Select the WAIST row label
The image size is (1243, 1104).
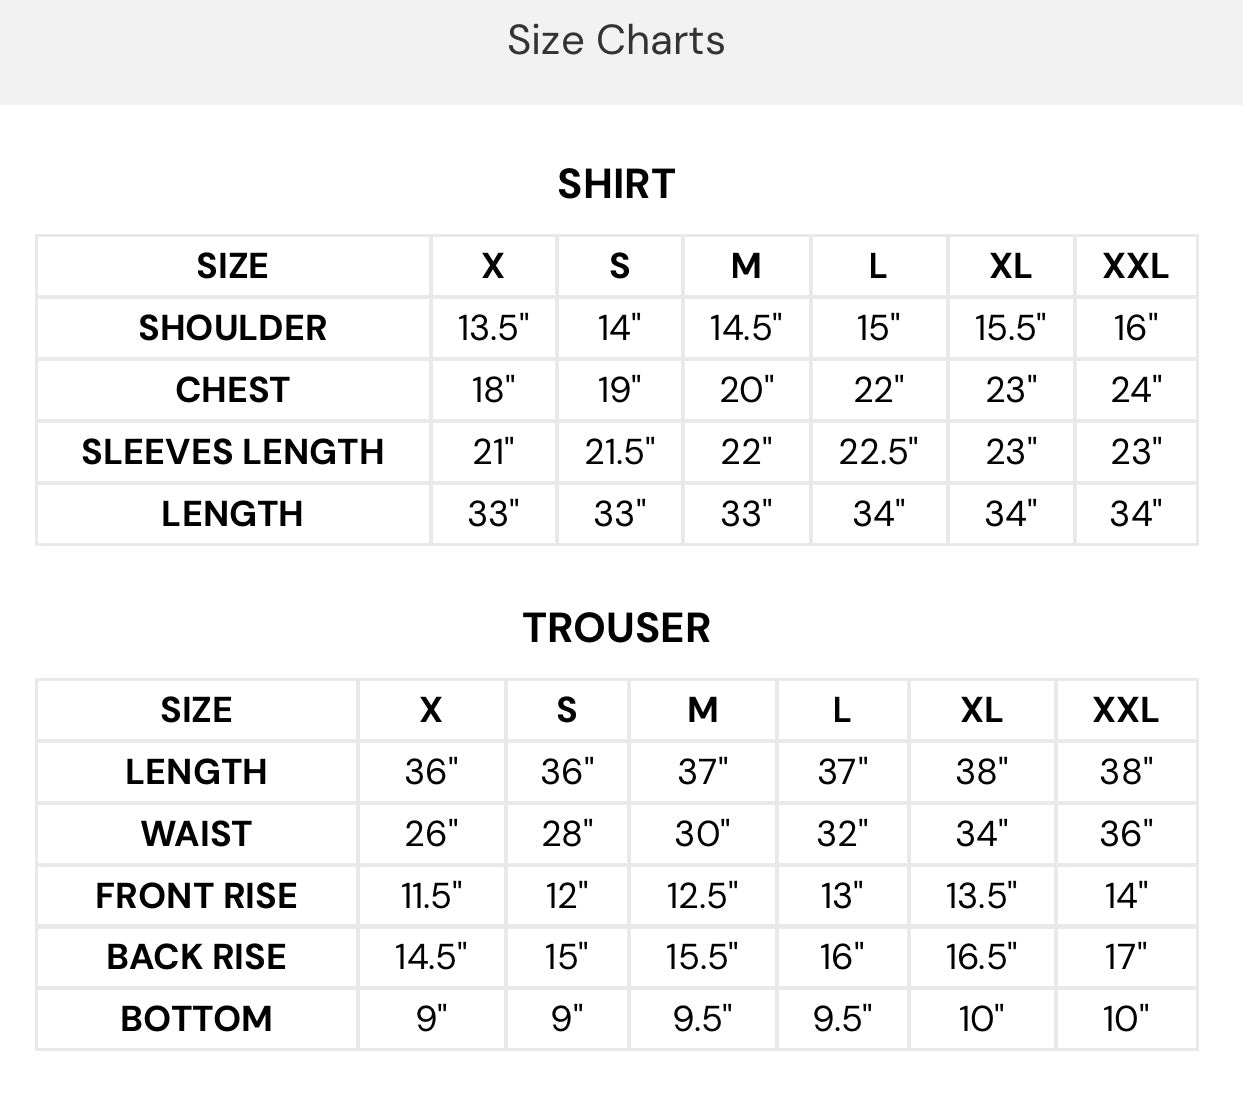[x=196, y=834]
